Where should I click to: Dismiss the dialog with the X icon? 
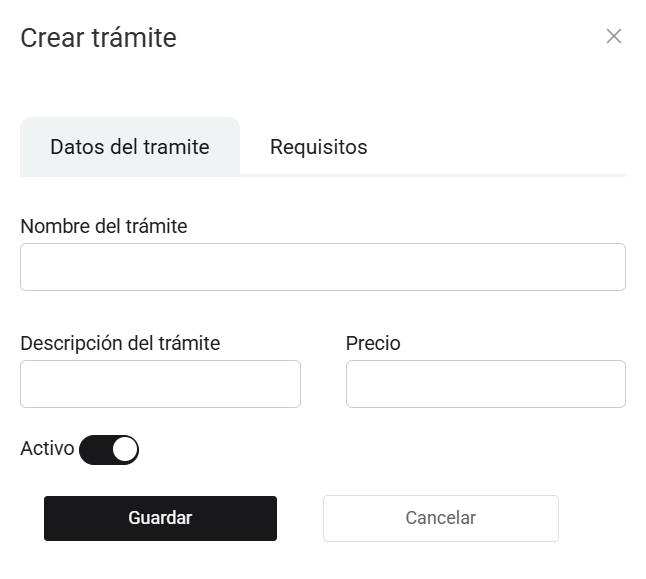(614, 37)
